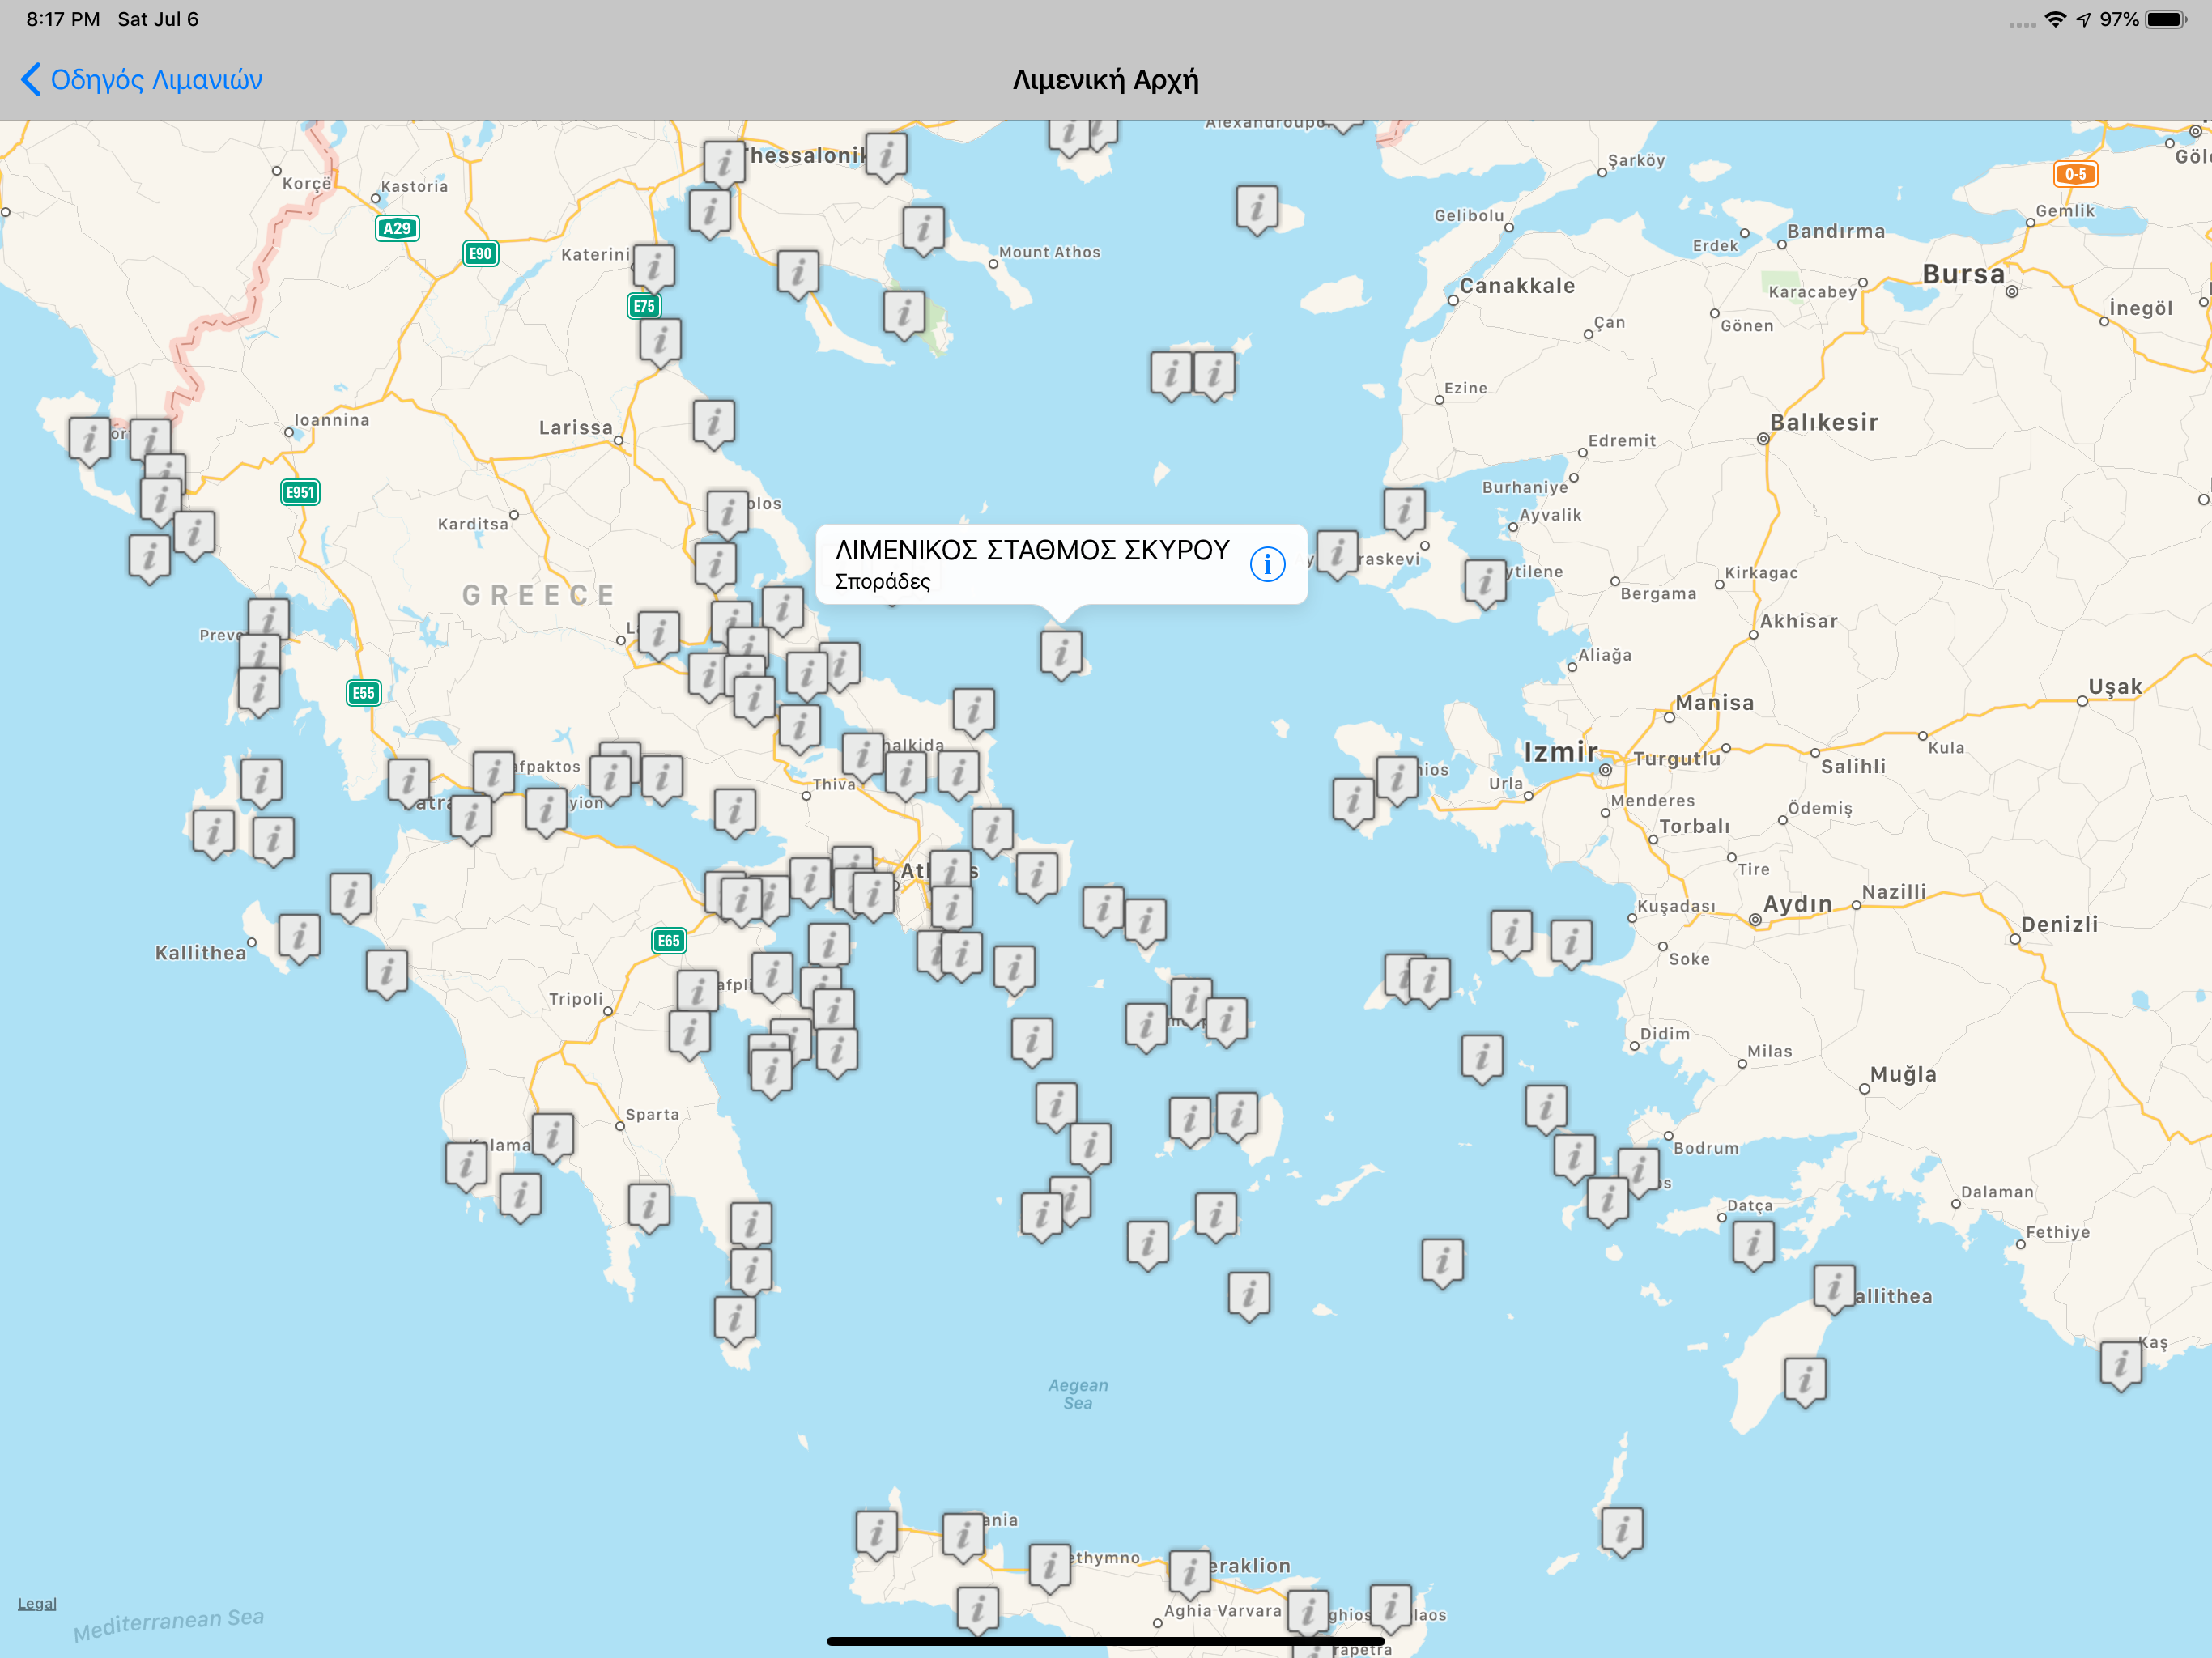The width and height of the screenshot is (2212, 1658).
Task: Select the port pin near Rethymno
Action: click(x=1049, y=1568)
